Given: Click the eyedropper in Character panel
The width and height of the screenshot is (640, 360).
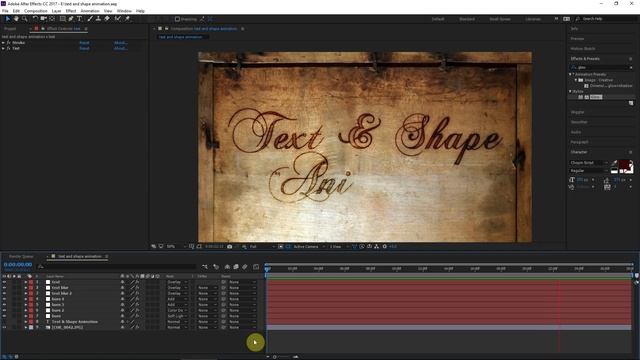Looking at the screenshot, I should [x=614, y=163].
